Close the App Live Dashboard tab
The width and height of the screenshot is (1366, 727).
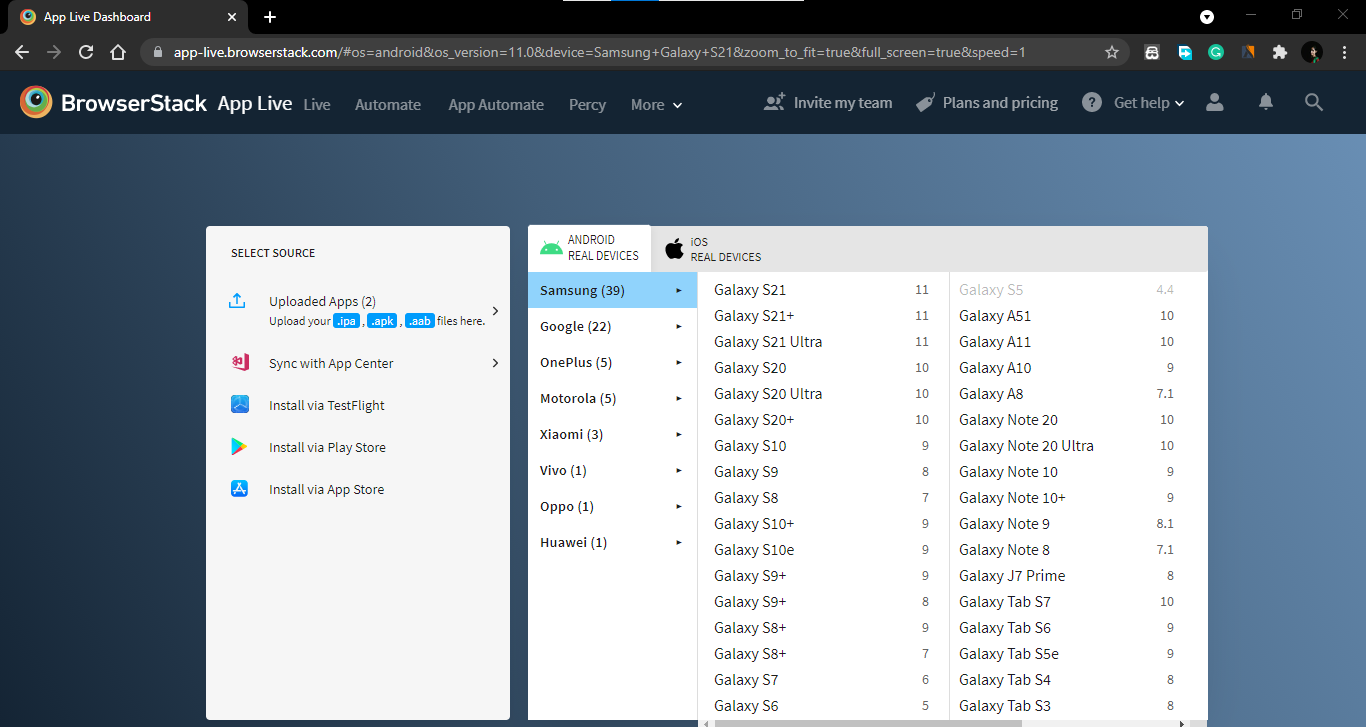(x=232, y=17)
